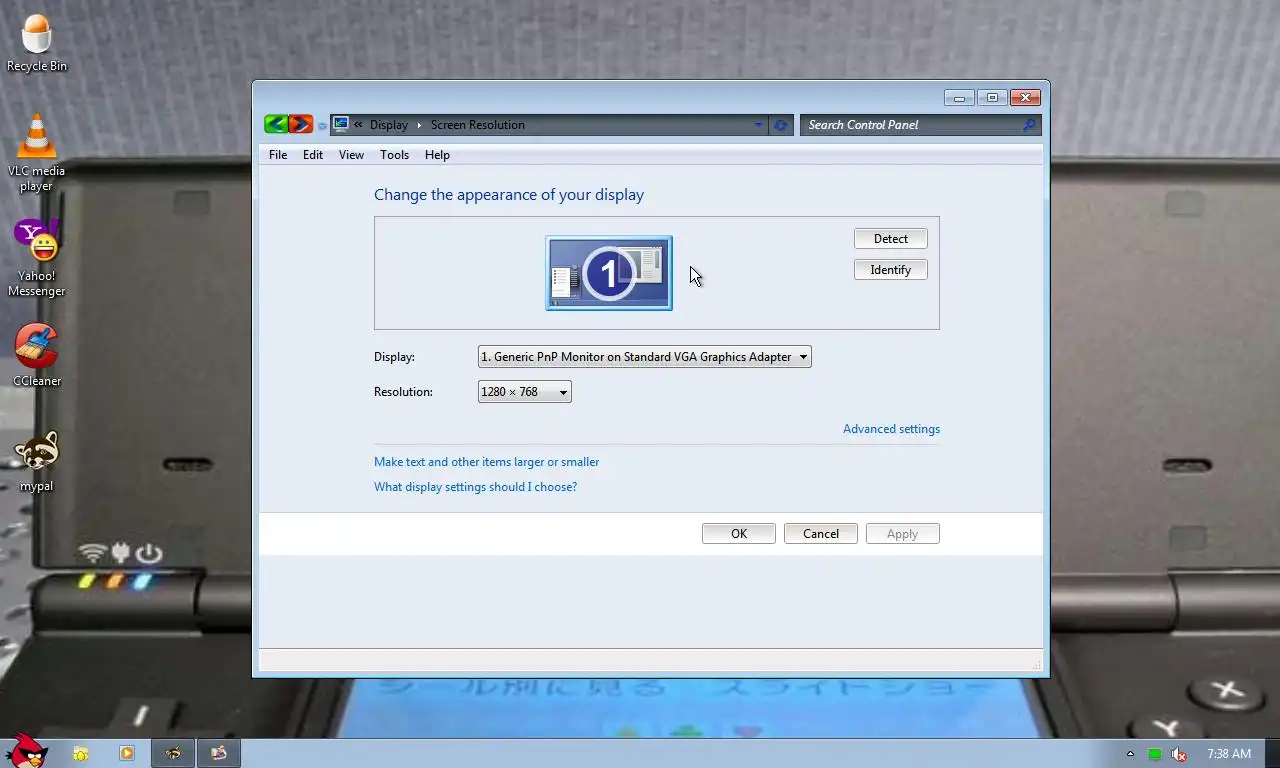1280x768 pixels.
Task: Show hidden tray icons arrow
Action: click(1130, 754)
